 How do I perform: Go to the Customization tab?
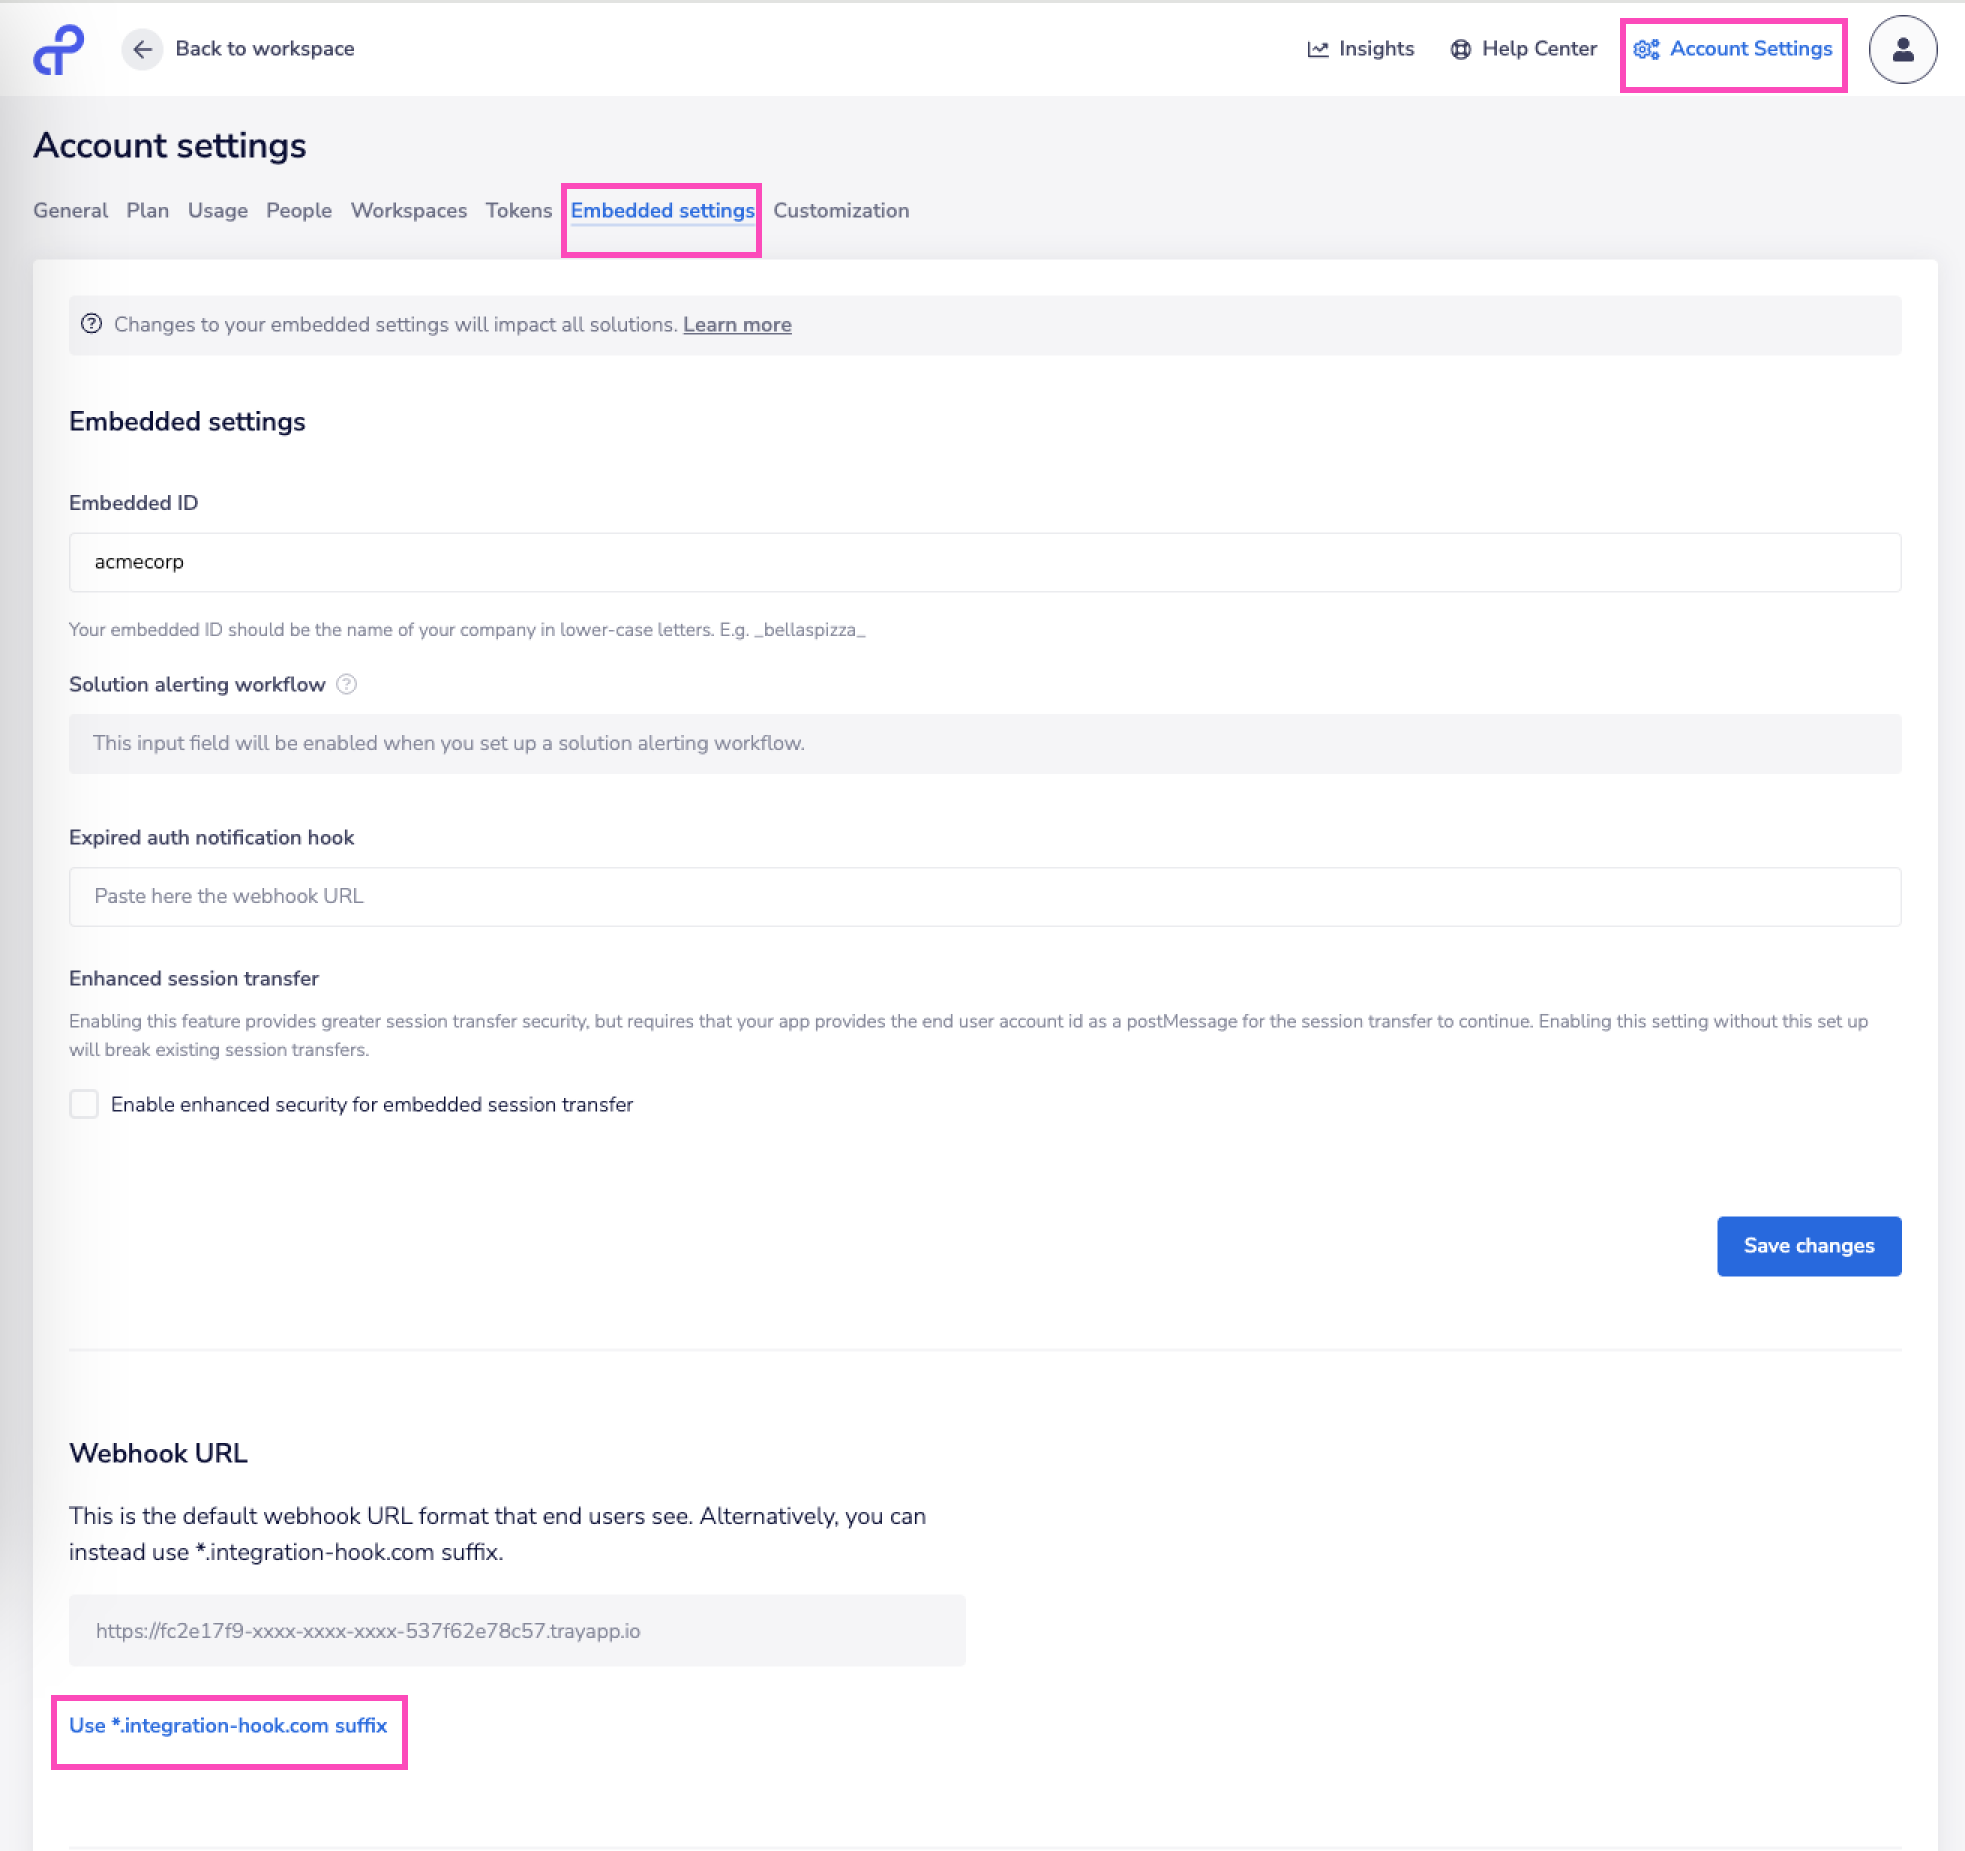pos(840,211)
